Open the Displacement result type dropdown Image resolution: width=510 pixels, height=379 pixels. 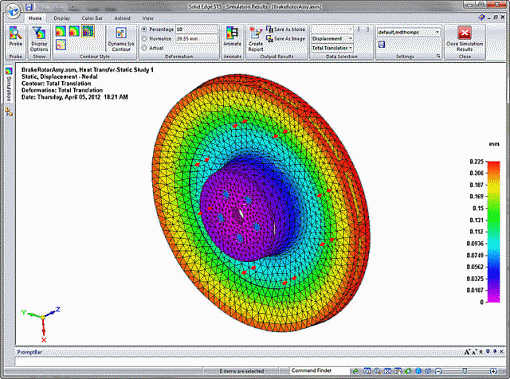(x=332, y=39)
